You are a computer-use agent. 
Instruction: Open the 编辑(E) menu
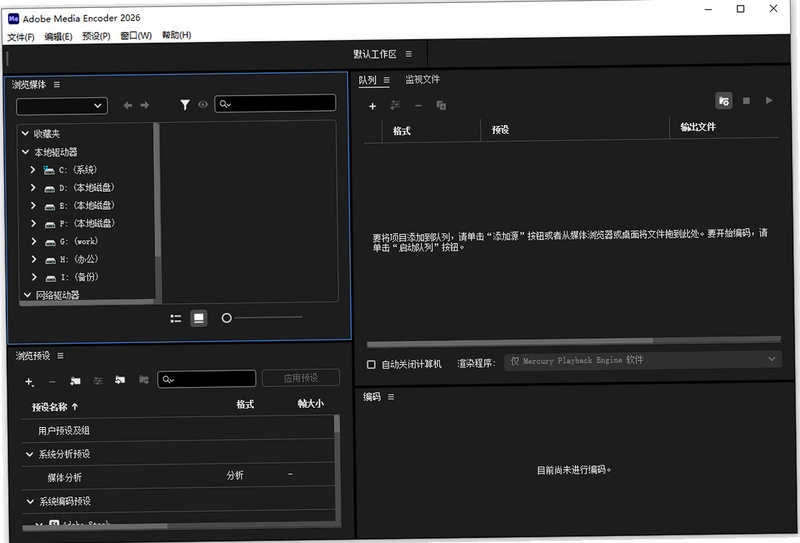pos(58,37)
